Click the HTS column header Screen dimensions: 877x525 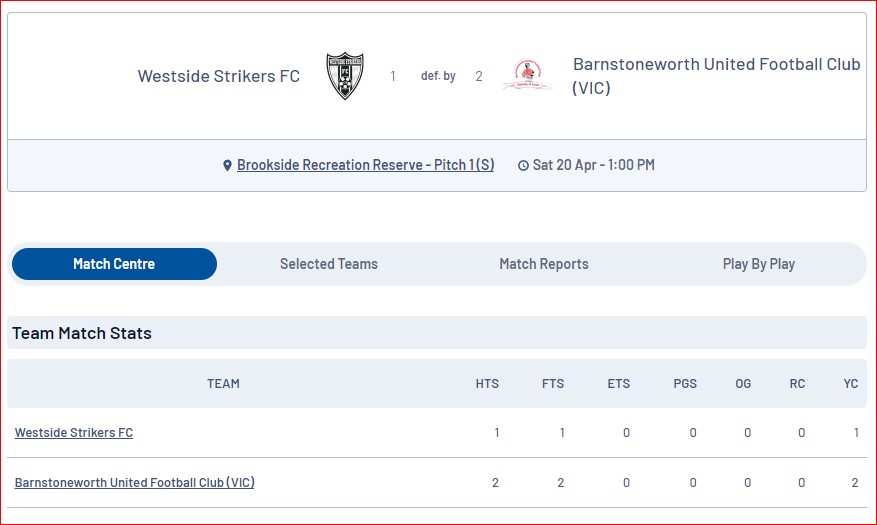point(487,384)
